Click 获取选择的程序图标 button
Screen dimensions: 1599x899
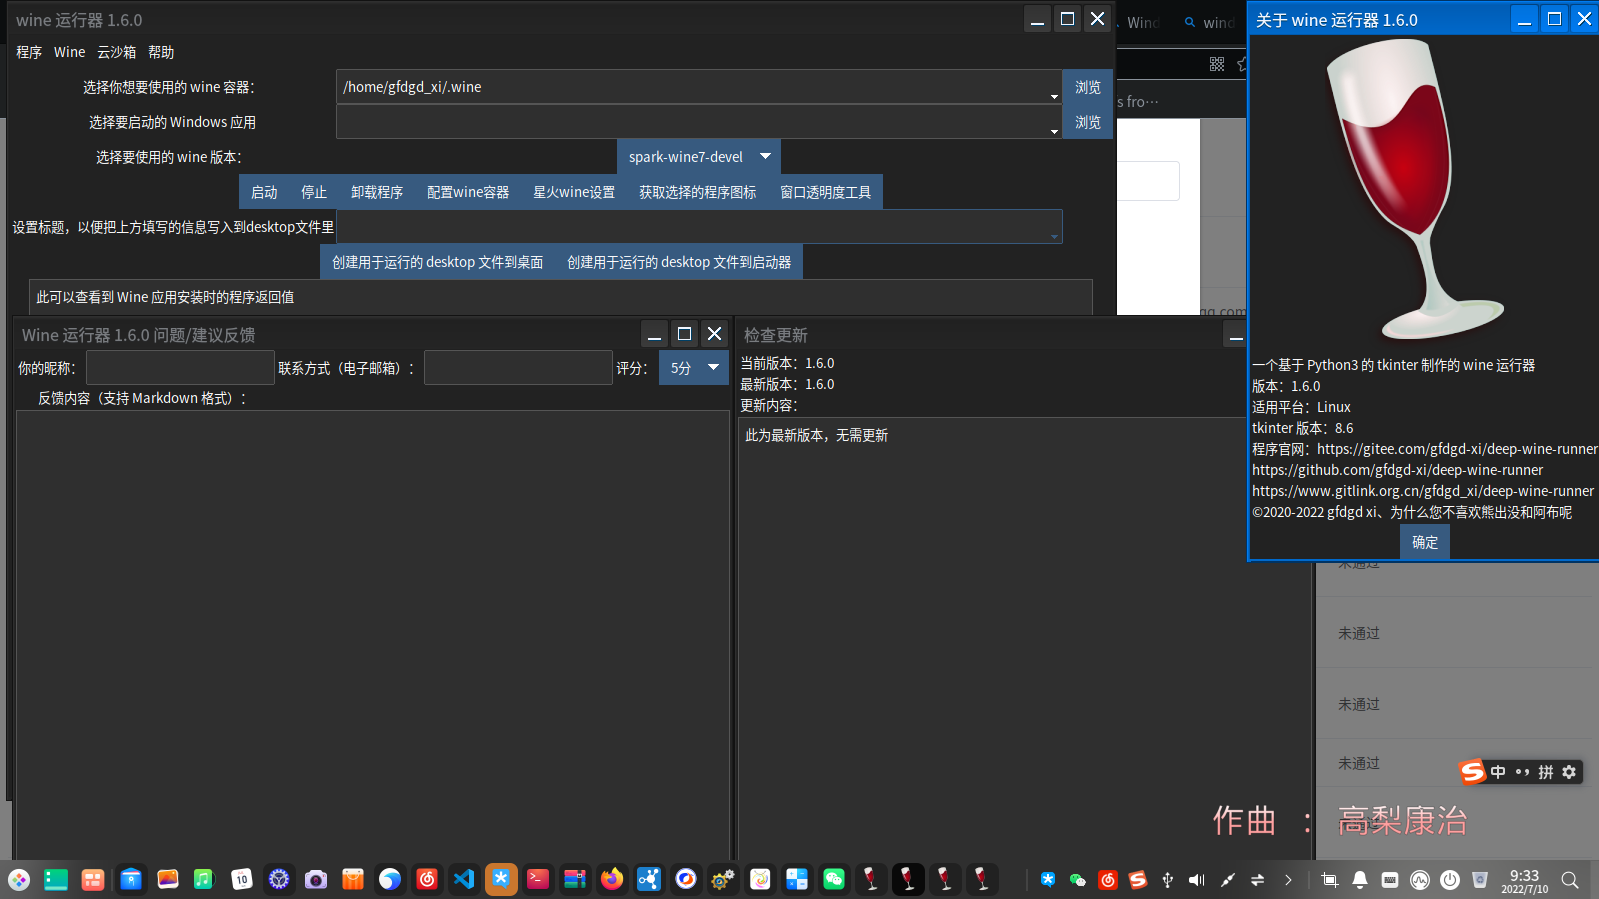pyautogui.click(x=698, y=192)
